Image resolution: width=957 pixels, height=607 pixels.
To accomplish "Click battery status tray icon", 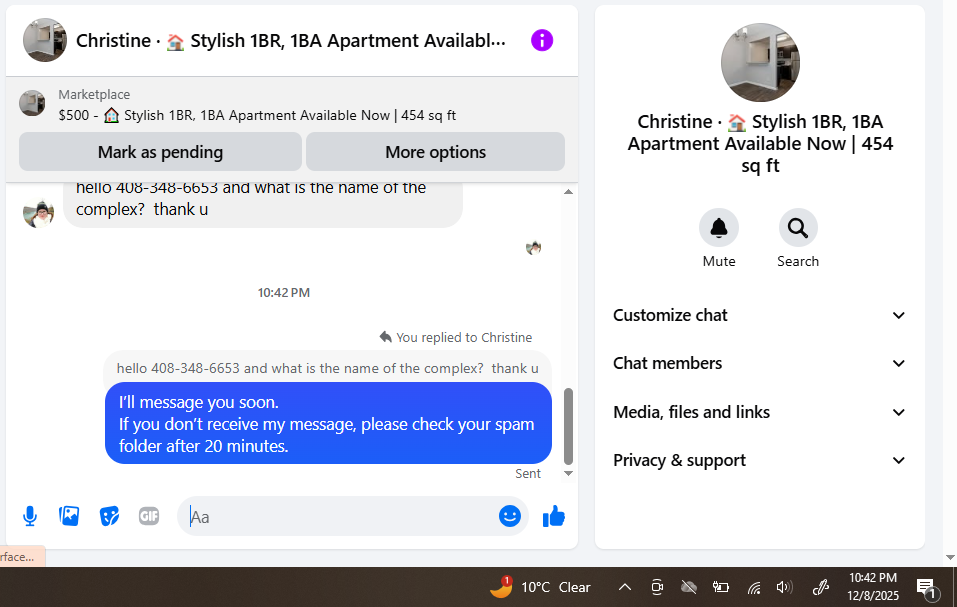I will click(x=721, y=587).
